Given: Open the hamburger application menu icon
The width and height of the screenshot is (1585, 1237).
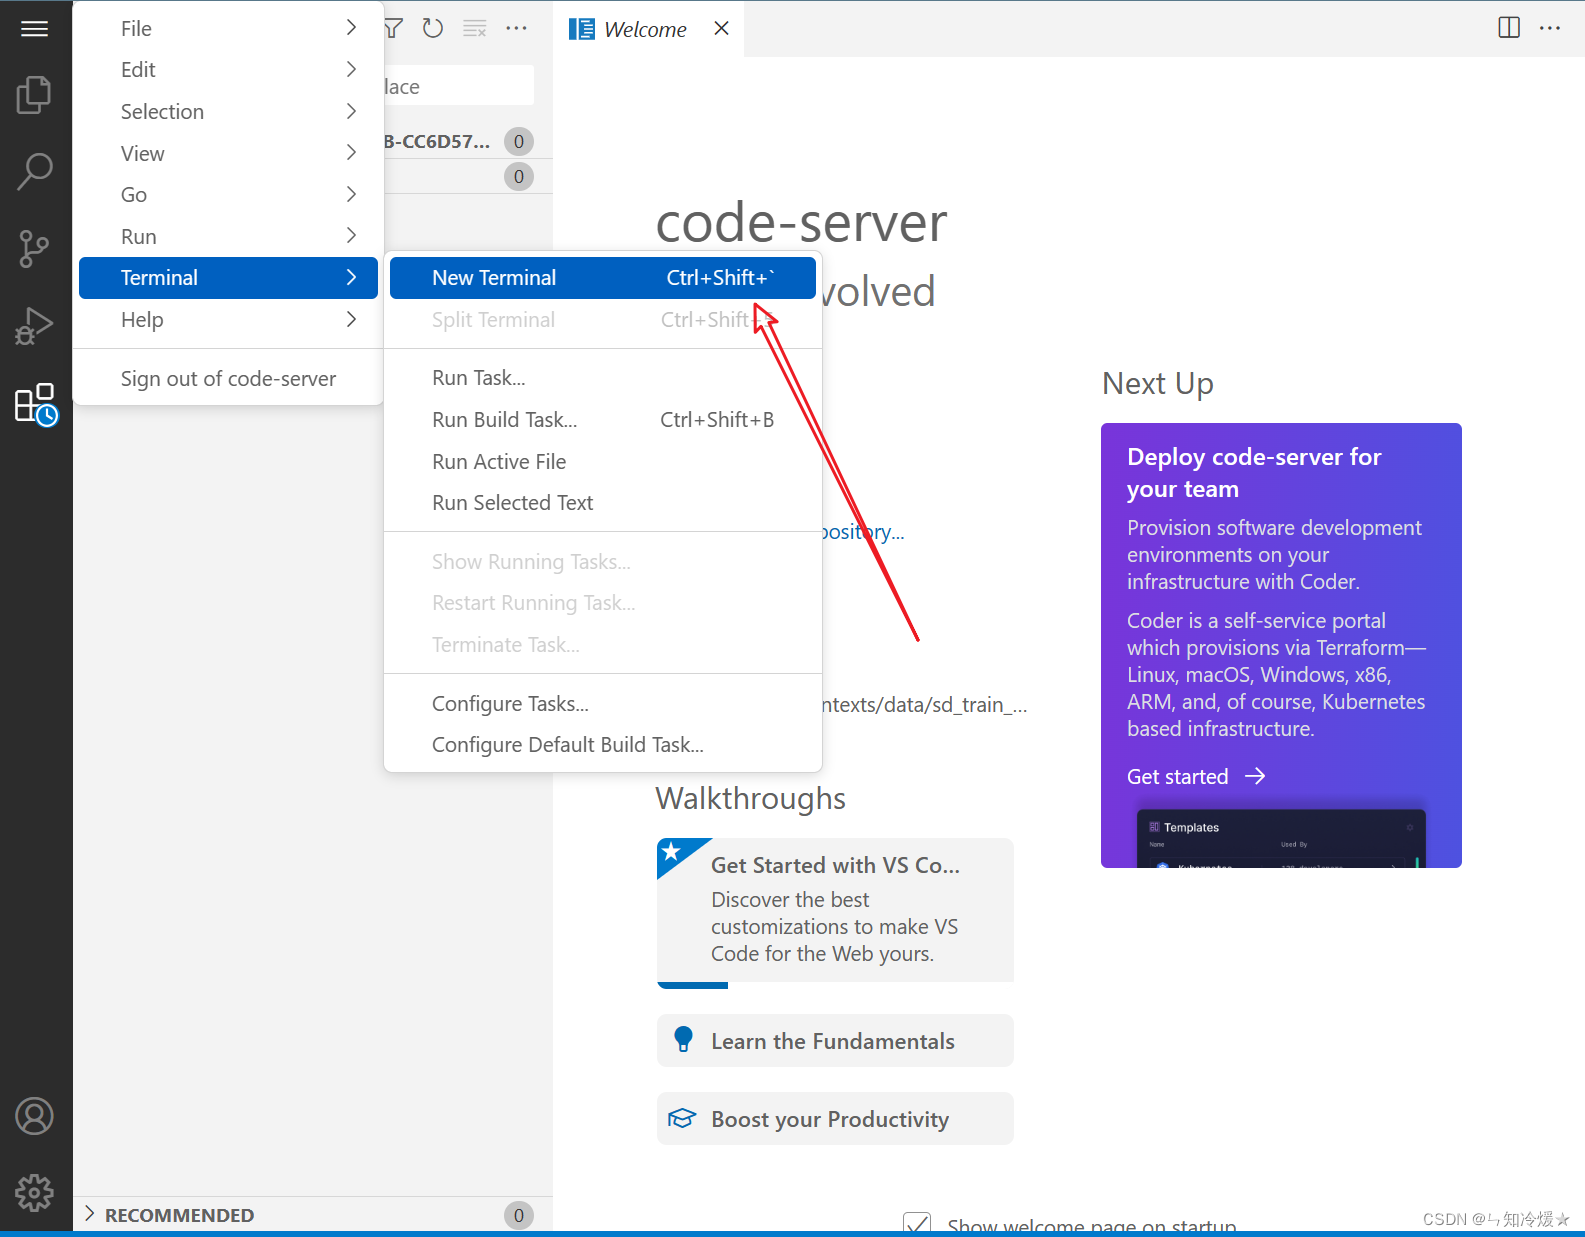Looking at the screenshot, I should [x=35, y=29].
